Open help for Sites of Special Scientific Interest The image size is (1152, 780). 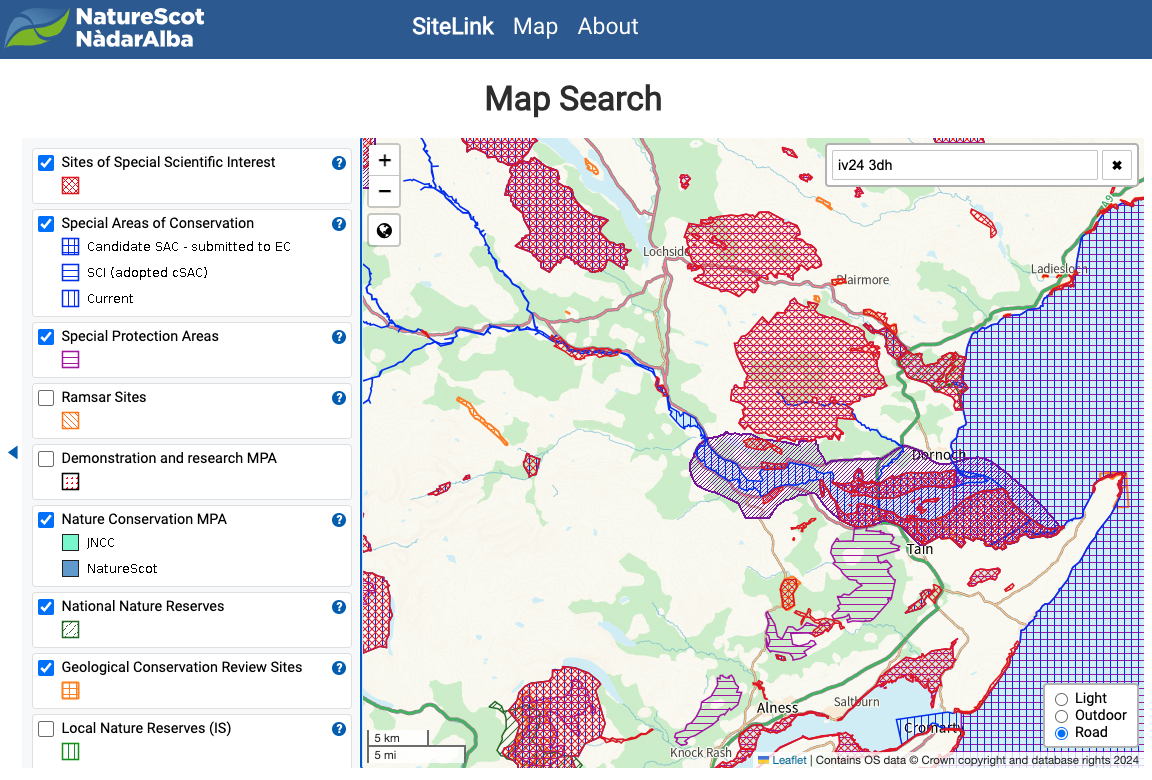pyautogui.click(x=339, y=162)
